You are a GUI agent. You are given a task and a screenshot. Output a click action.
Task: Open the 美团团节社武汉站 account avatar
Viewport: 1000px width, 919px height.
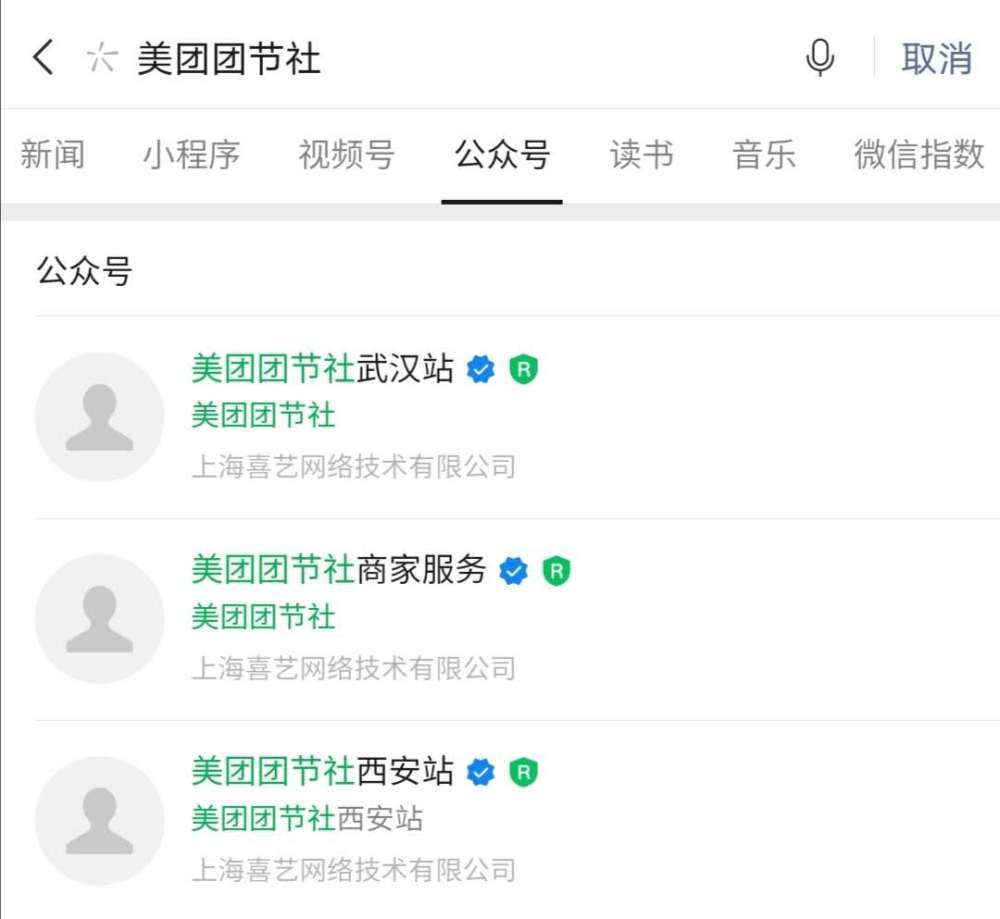(99, 417)
